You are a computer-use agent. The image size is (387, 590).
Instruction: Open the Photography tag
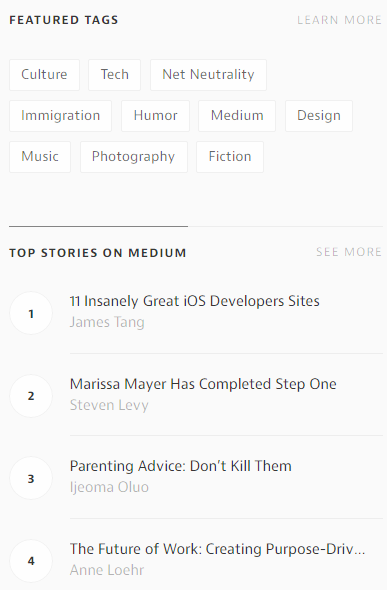tap(134, 157)
